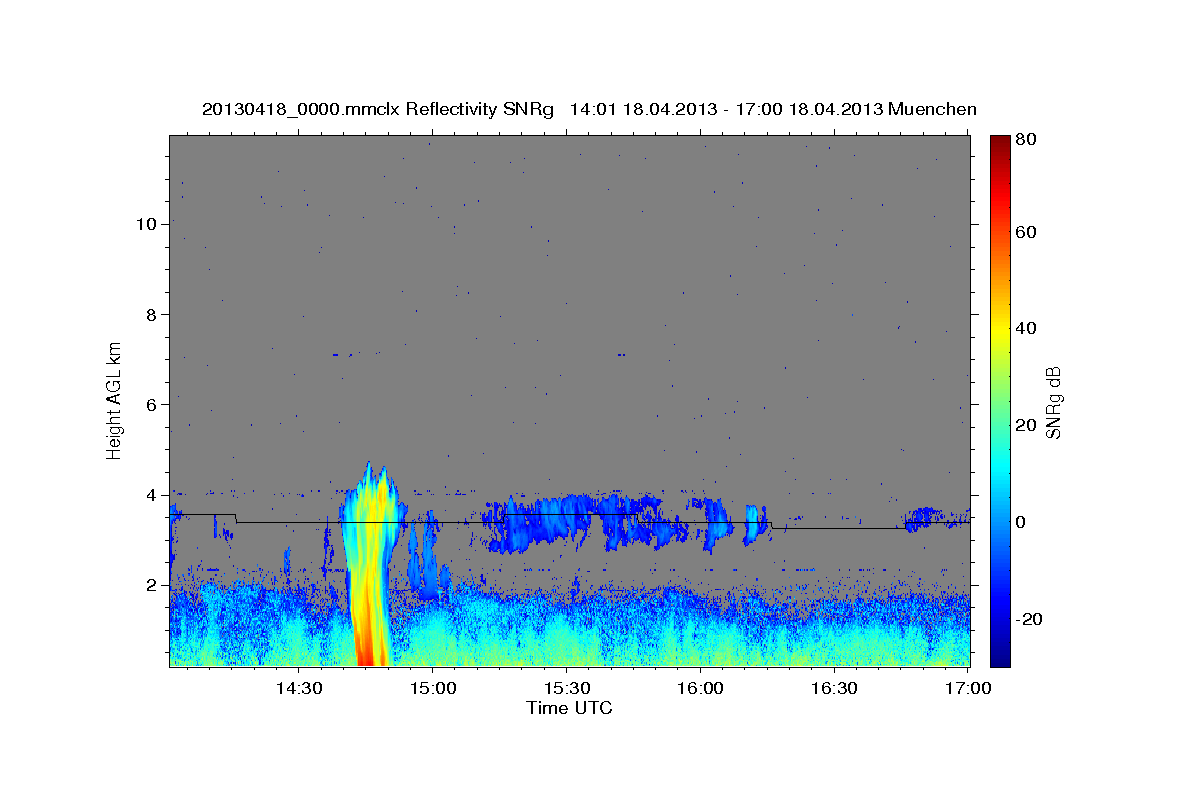Click the colorbar value 80

[1026, 139]
